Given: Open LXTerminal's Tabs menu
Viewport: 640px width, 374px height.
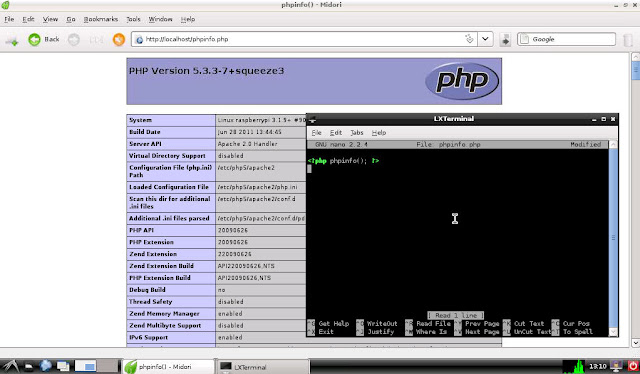Looking at the screenshot, I should click(x=357, y=133).
